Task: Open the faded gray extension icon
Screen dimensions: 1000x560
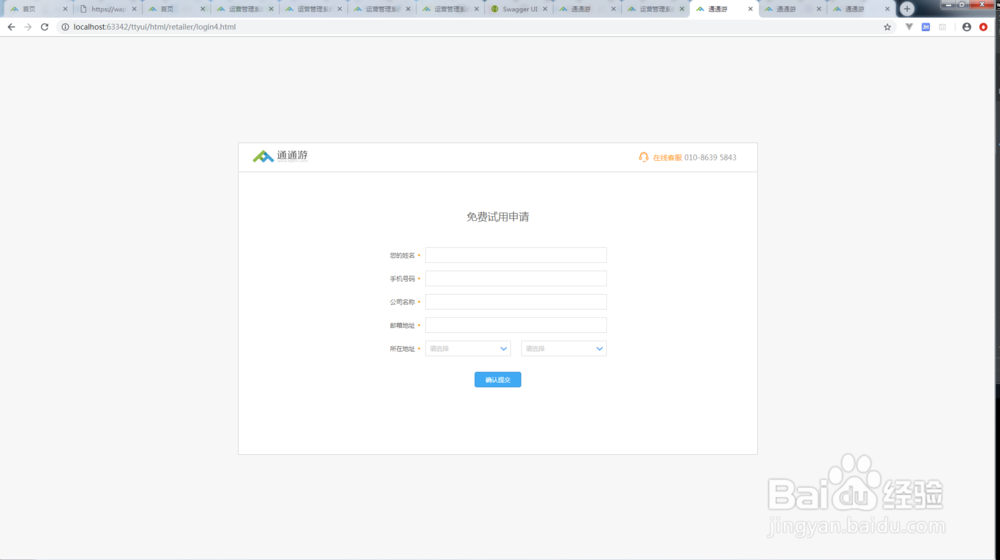Action: (943, 27)
